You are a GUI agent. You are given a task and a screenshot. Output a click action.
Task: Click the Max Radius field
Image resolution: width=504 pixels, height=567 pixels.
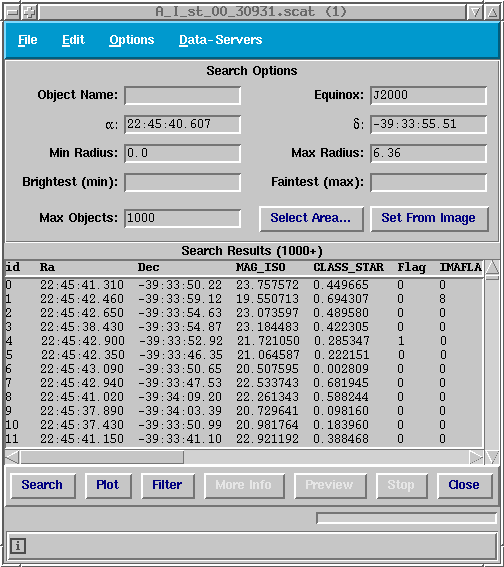[x=428, y=153]
